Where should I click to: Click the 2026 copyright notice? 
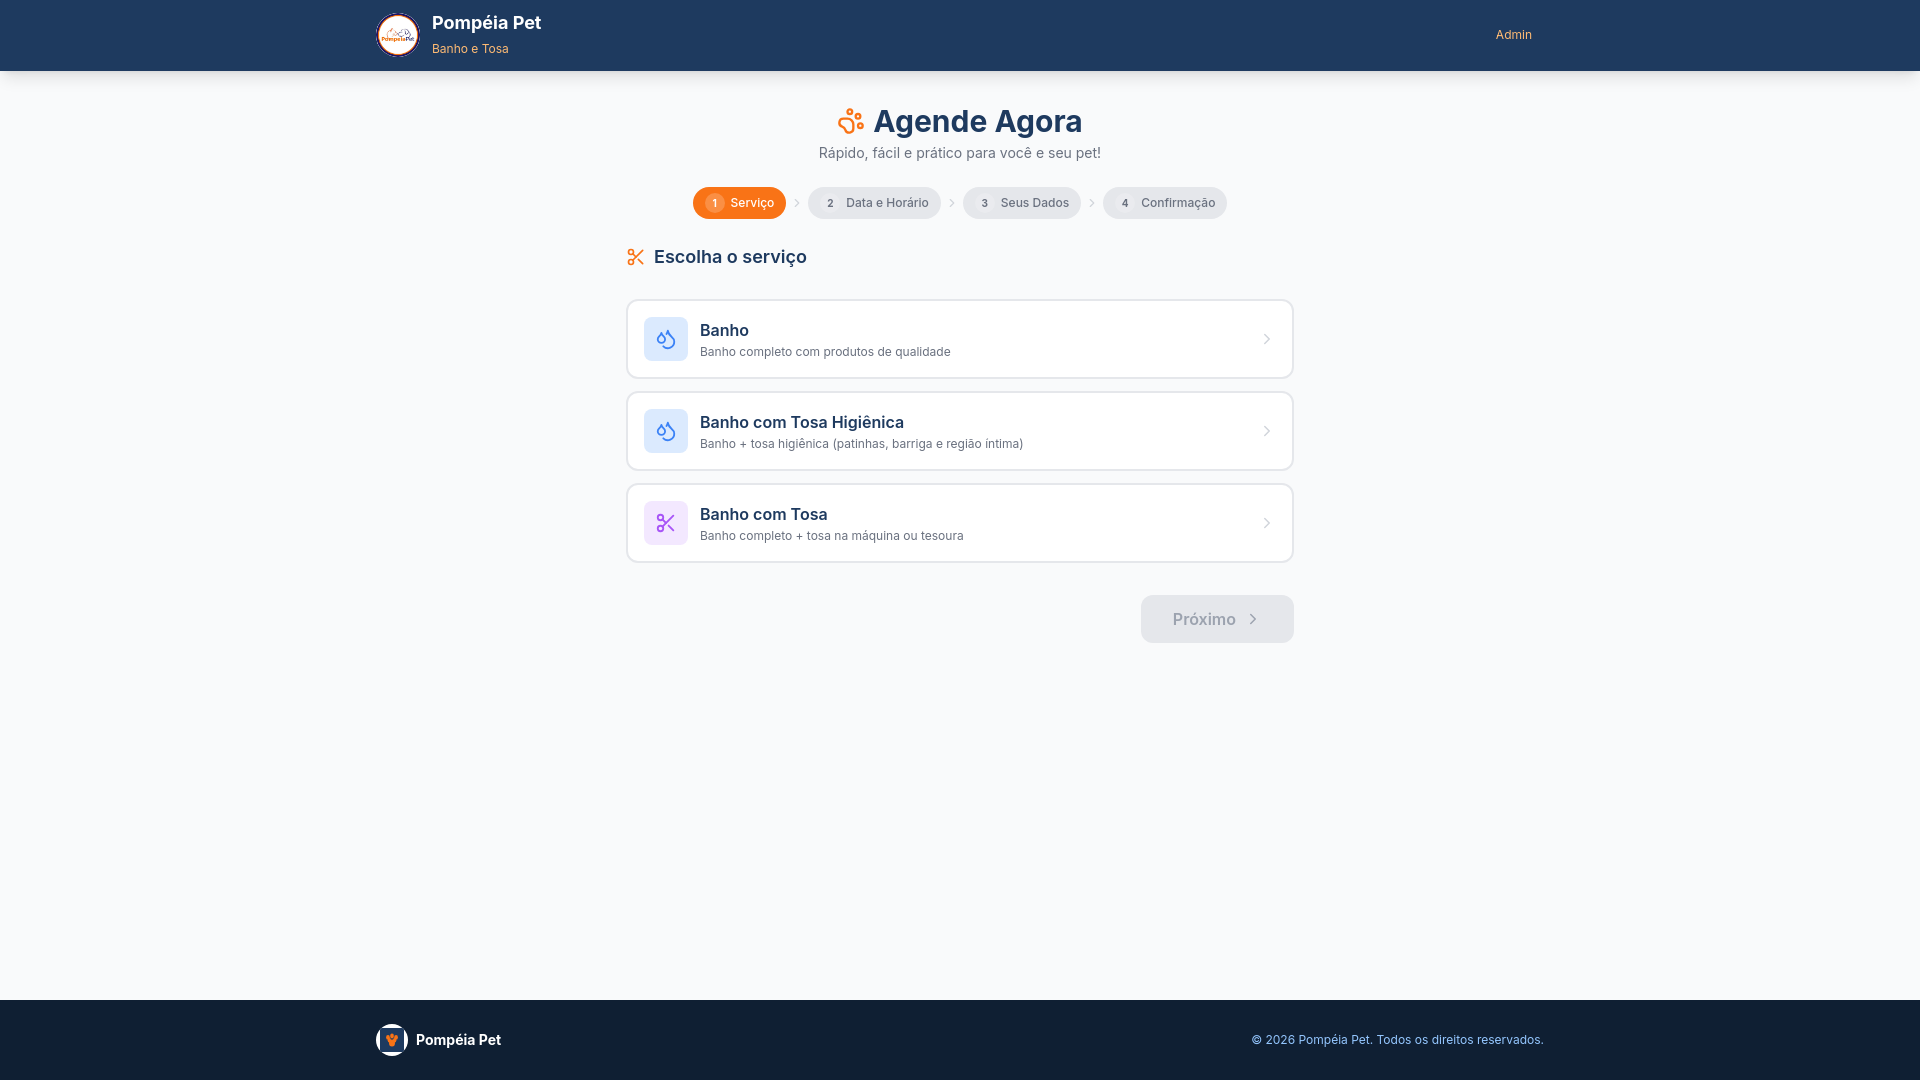[x=1397, y=1040]
